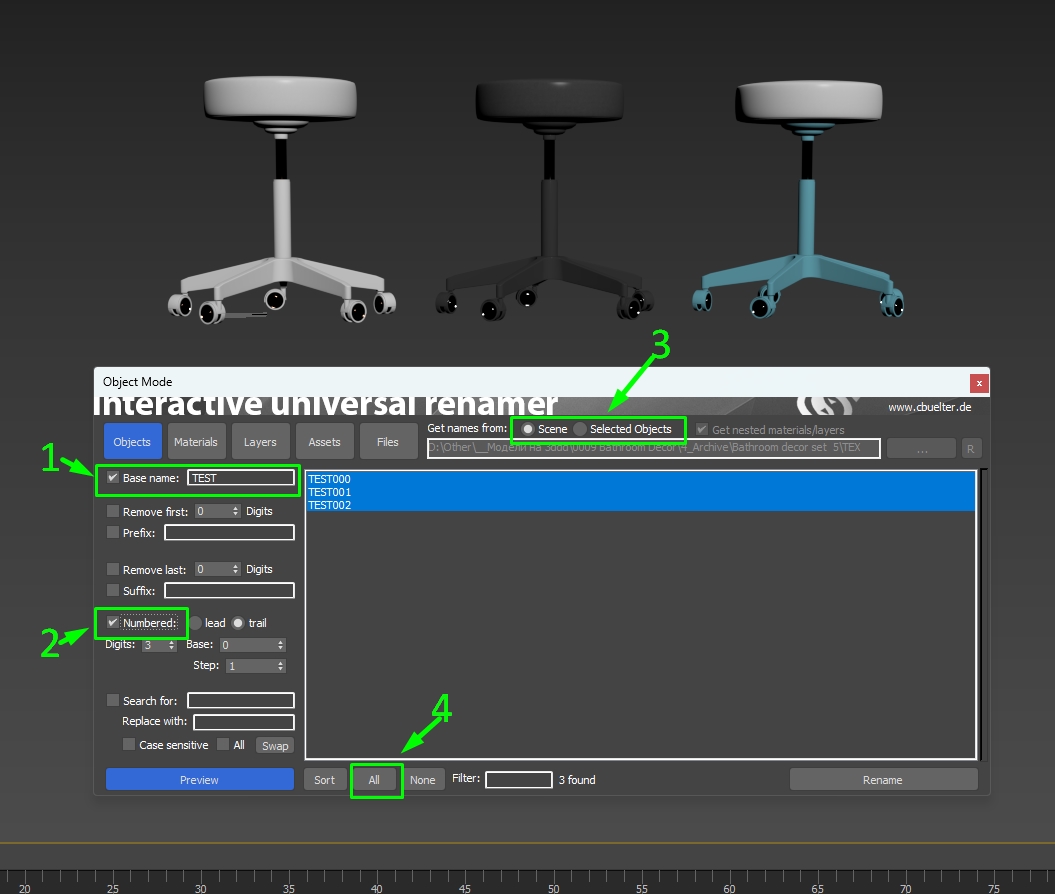Viewport: 1055px width, 894px height.
Task: Click the All selection button
Action: click(x=374, y=780)
